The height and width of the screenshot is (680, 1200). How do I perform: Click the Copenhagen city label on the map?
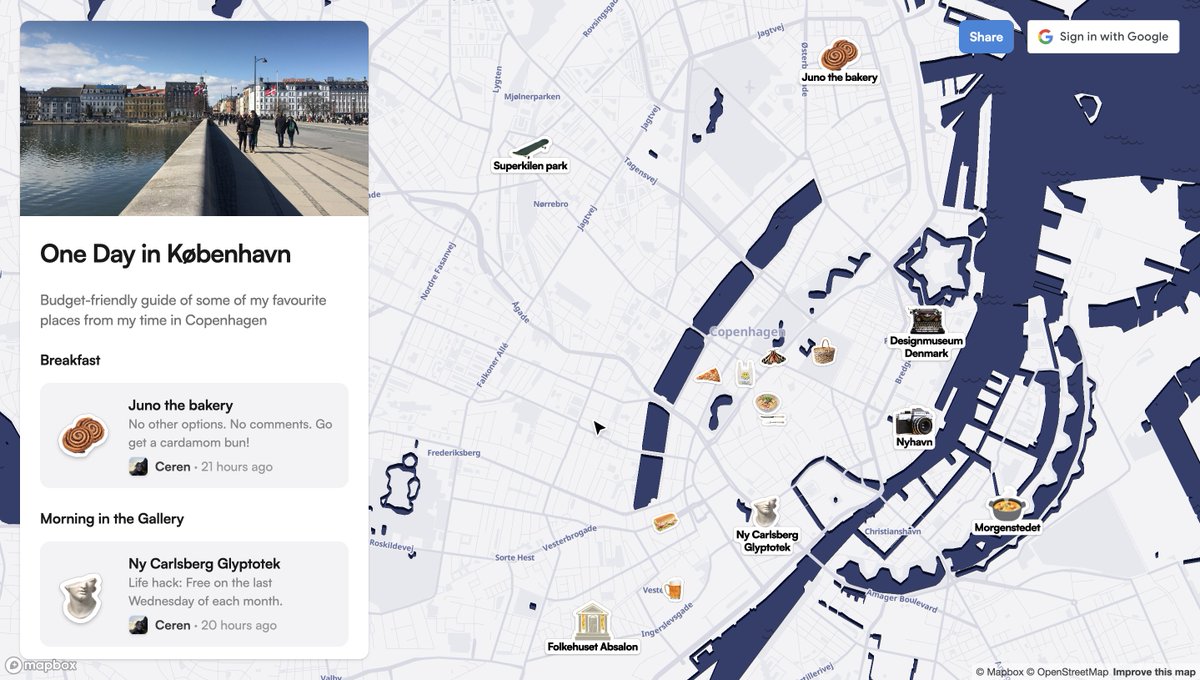tap(746, 332)
